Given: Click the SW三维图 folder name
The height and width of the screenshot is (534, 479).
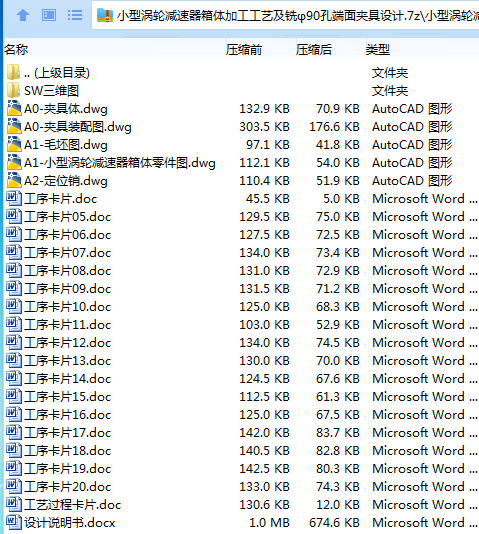Looking at the screenshot, I should pyautogui.click(x=51, y=91).
